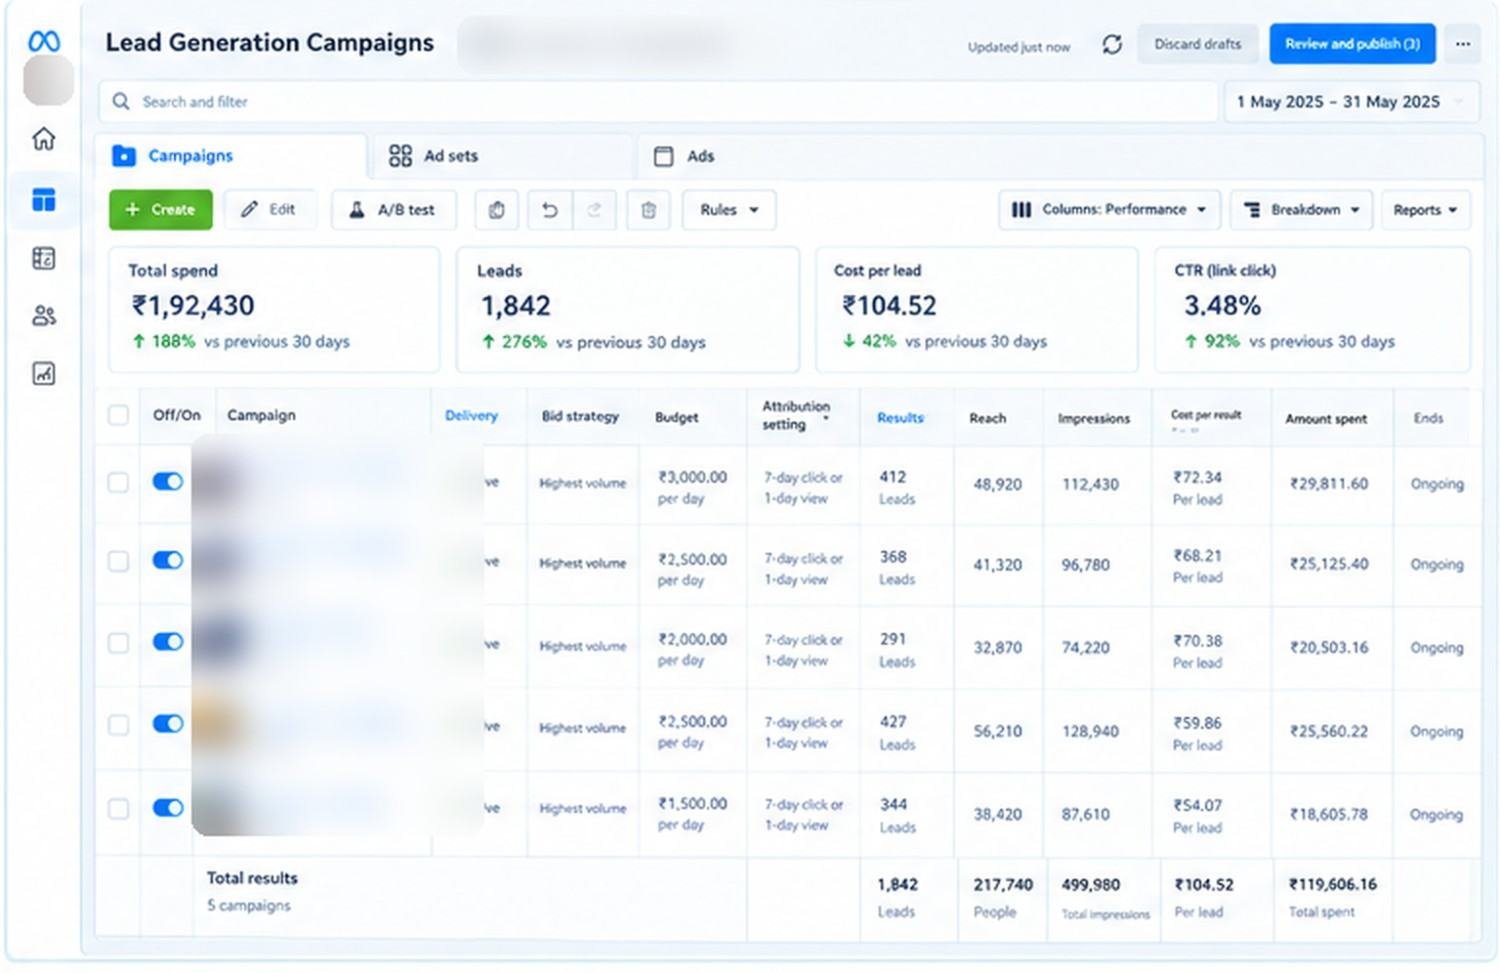Go to Home via the house icon
The image size is (1500, 973).
[44, 139]
